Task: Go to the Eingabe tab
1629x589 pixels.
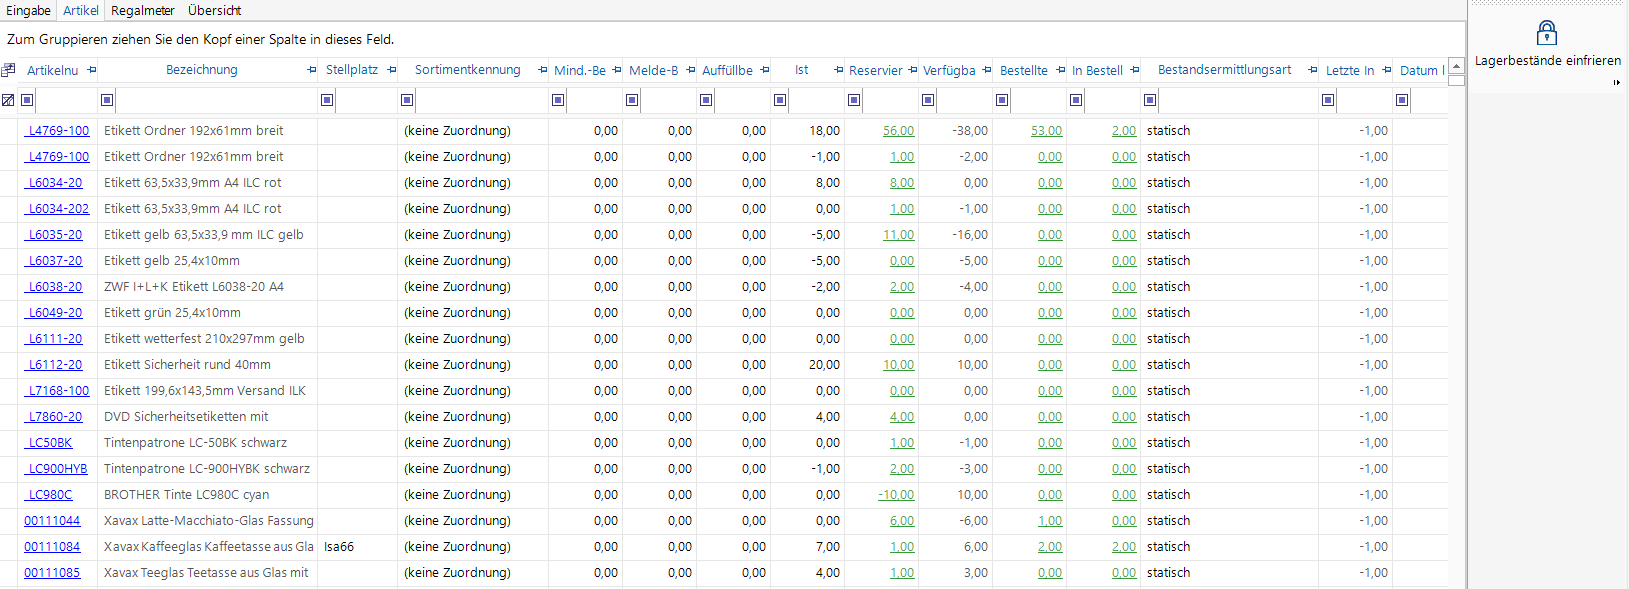Action: [28, 10]
